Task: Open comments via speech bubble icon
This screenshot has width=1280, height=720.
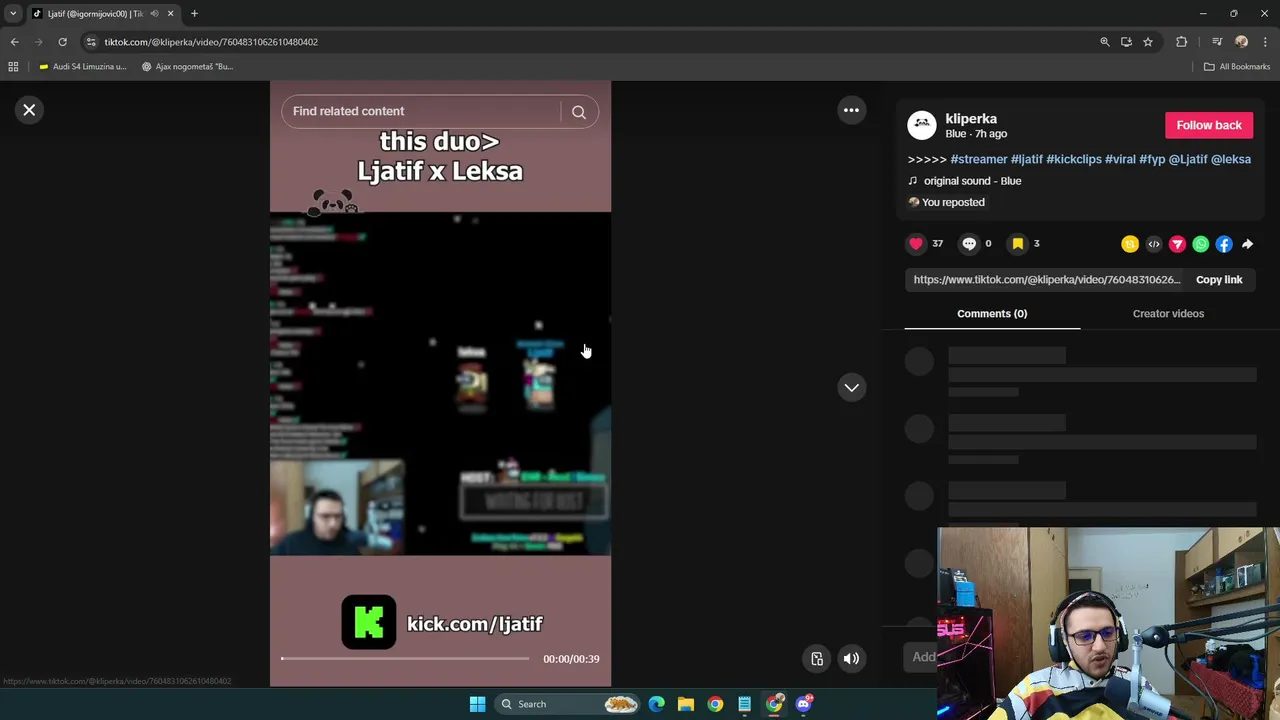Action: coord(969,243)
